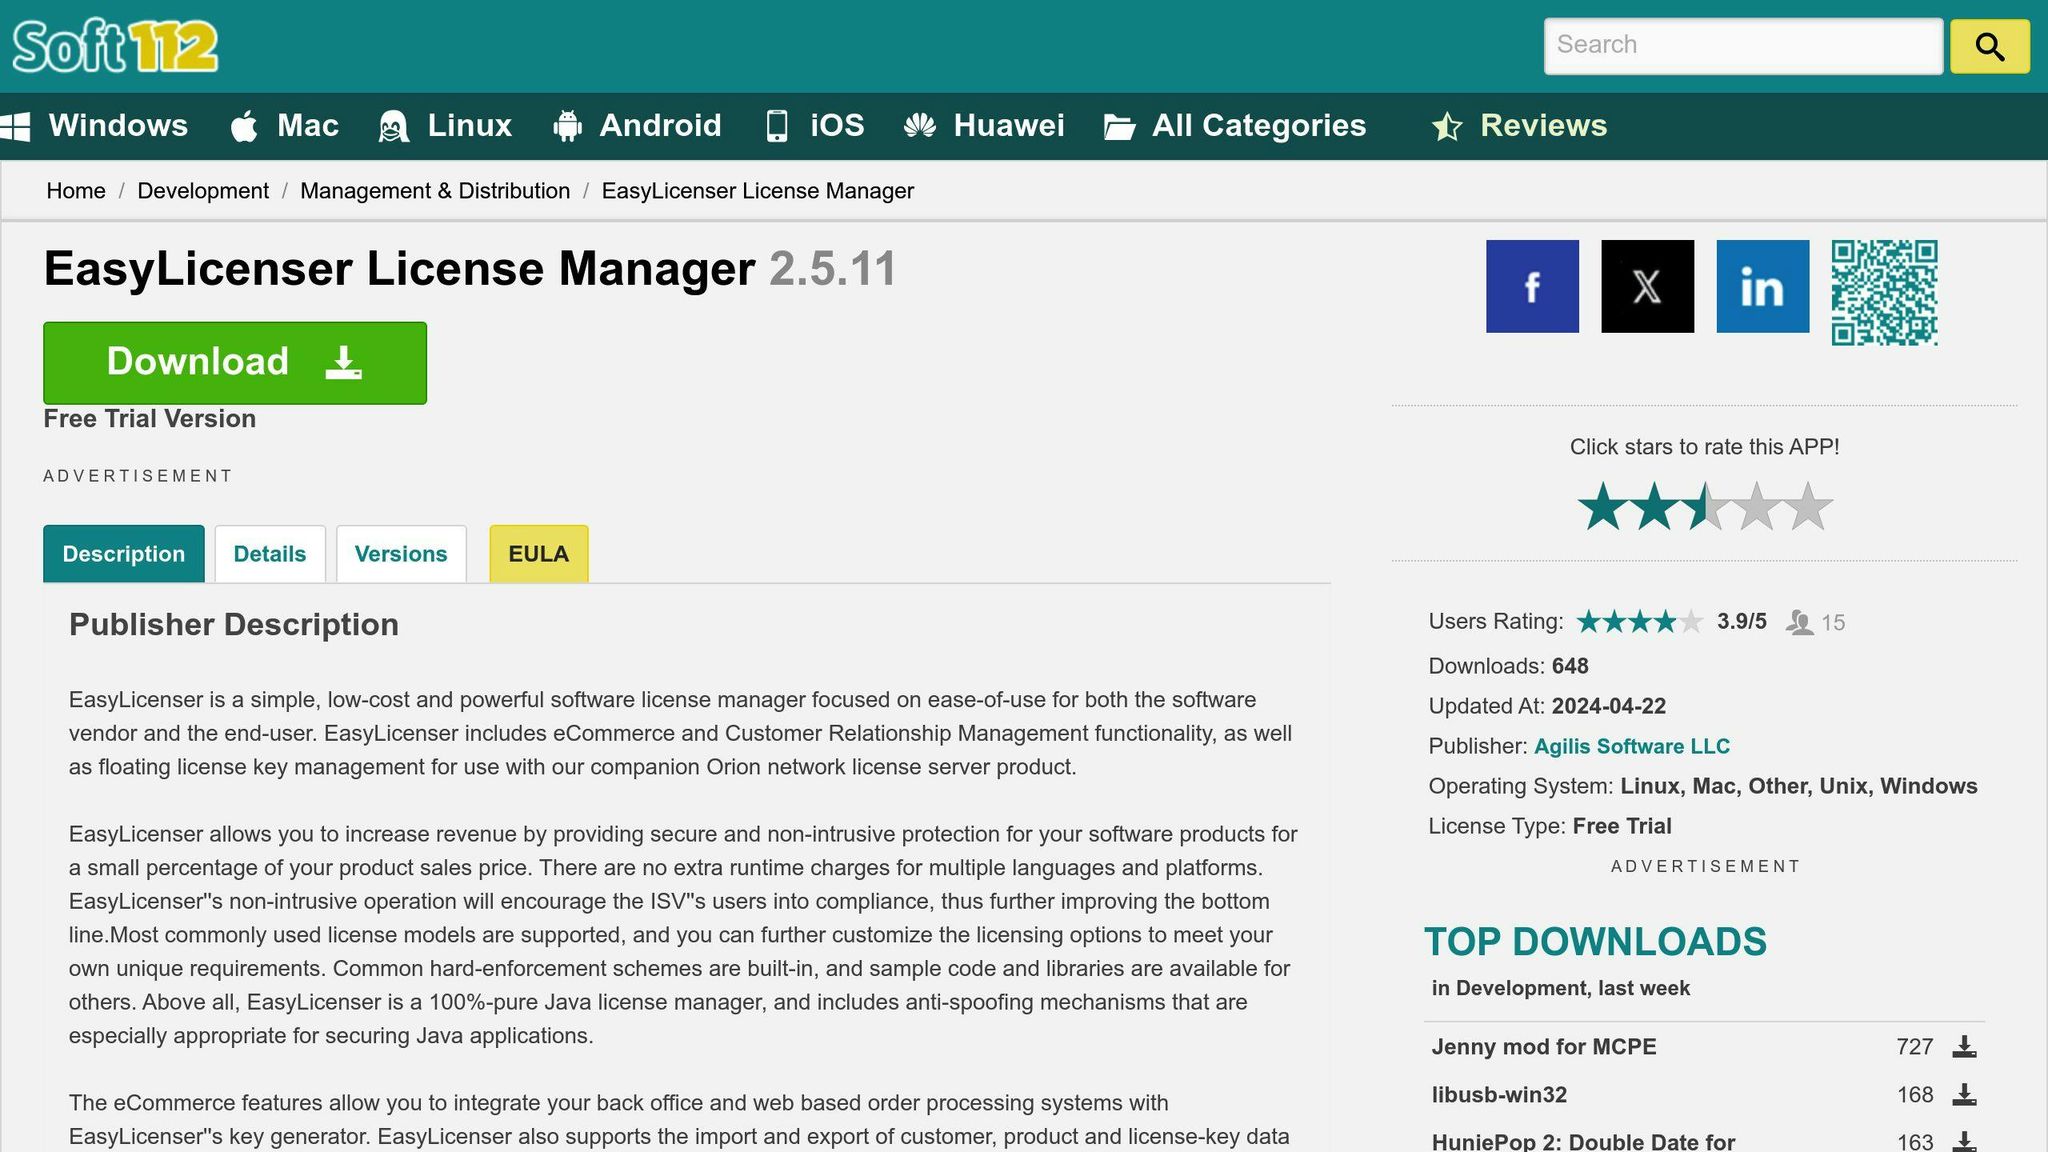Screen dimensions: 2048x1152
Task: Rate the app five stars
Action: (1808, 507)
